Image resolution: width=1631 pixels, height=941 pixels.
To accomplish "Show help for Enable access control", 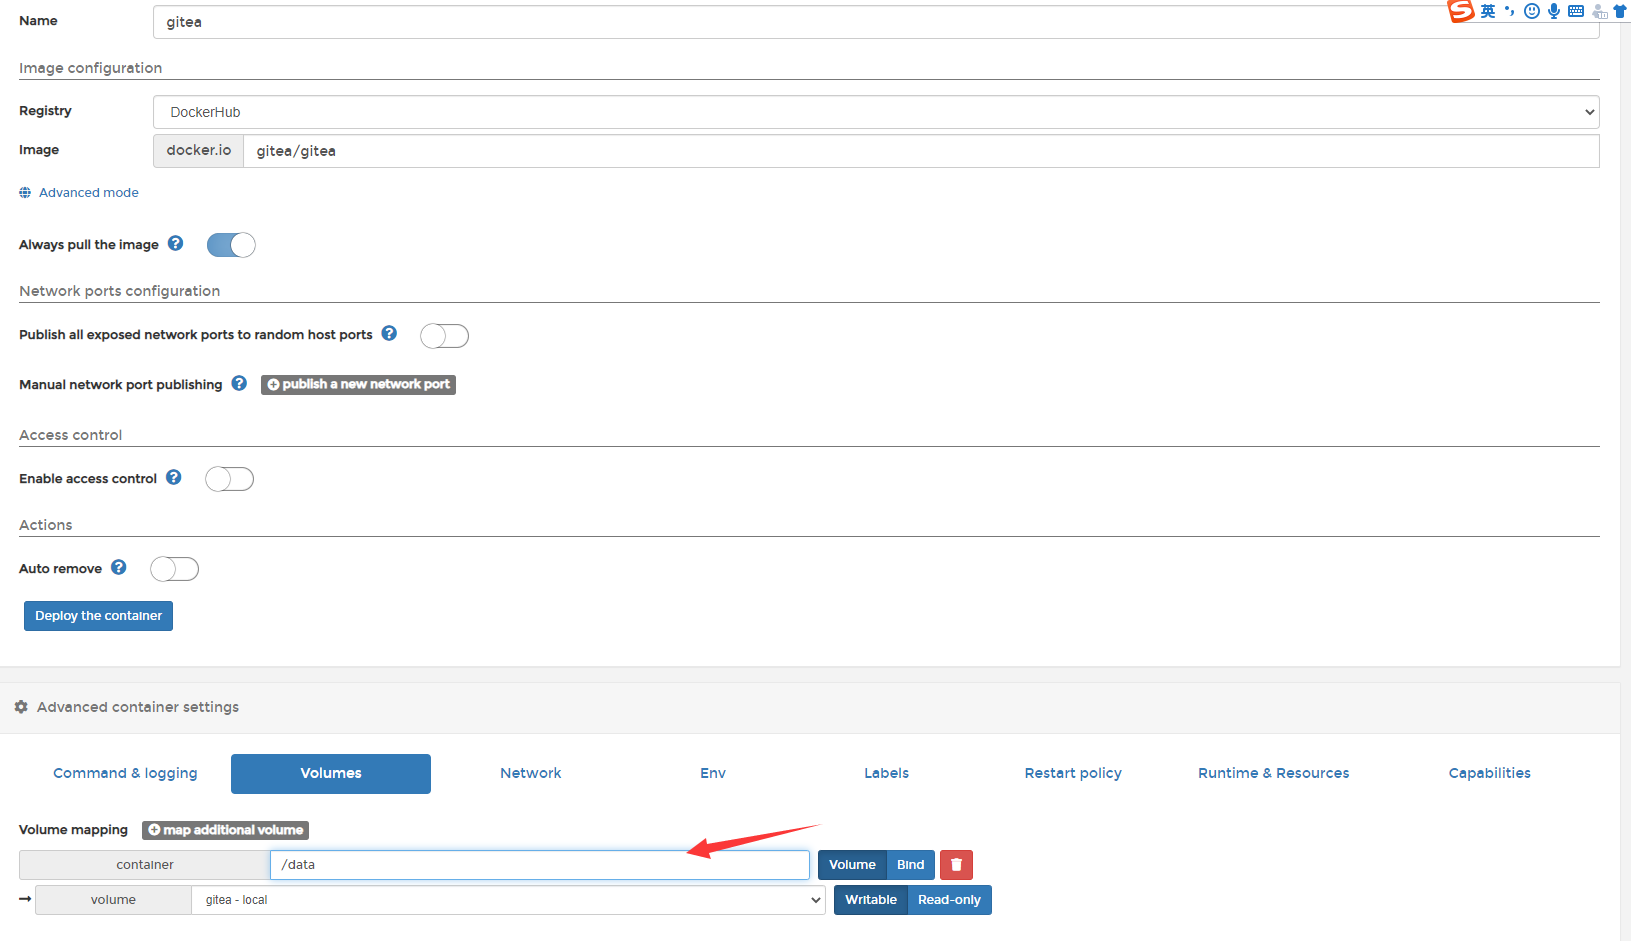I will 174,477.
